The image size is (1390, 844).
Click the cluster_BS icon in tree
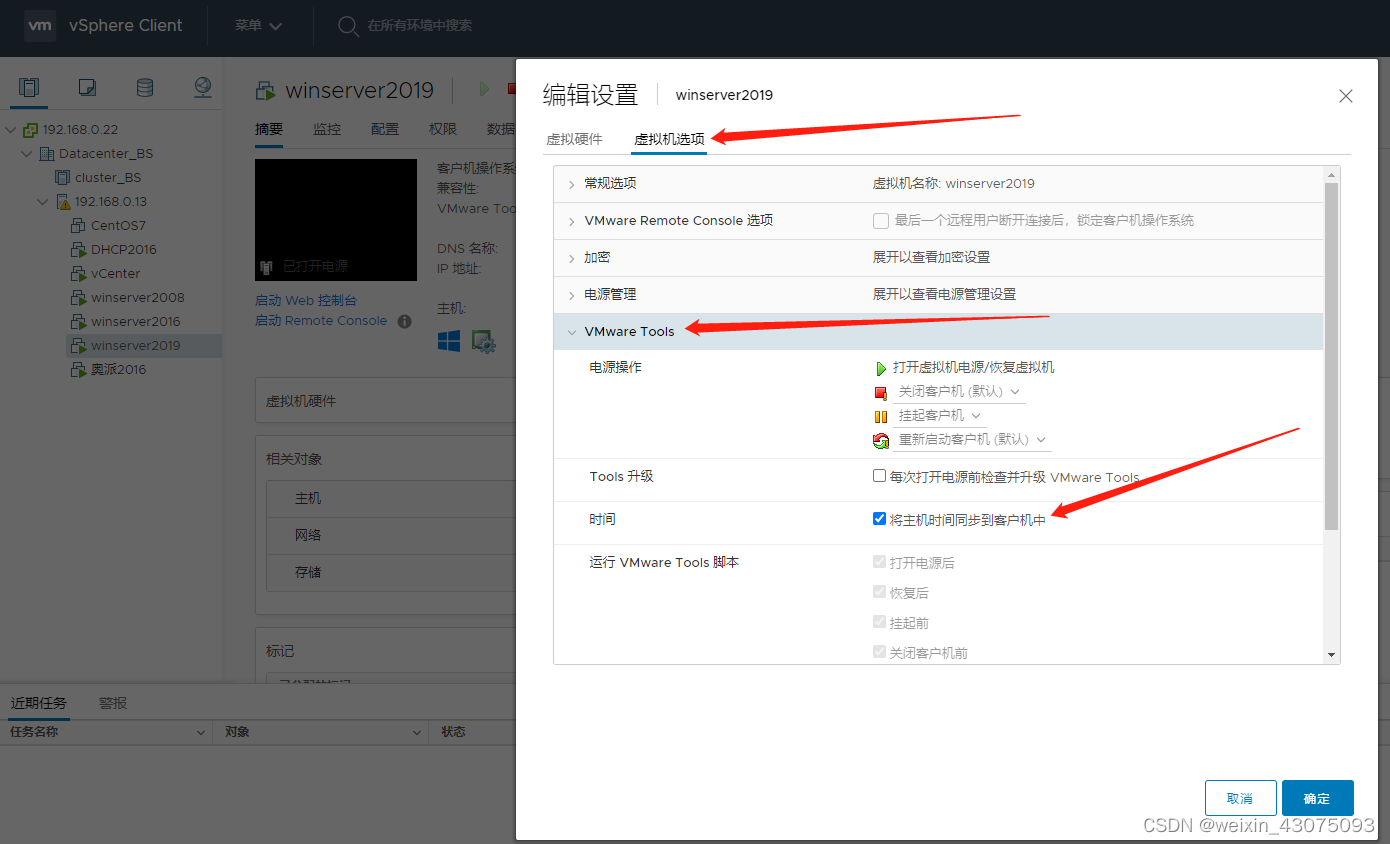click(63, 178)
